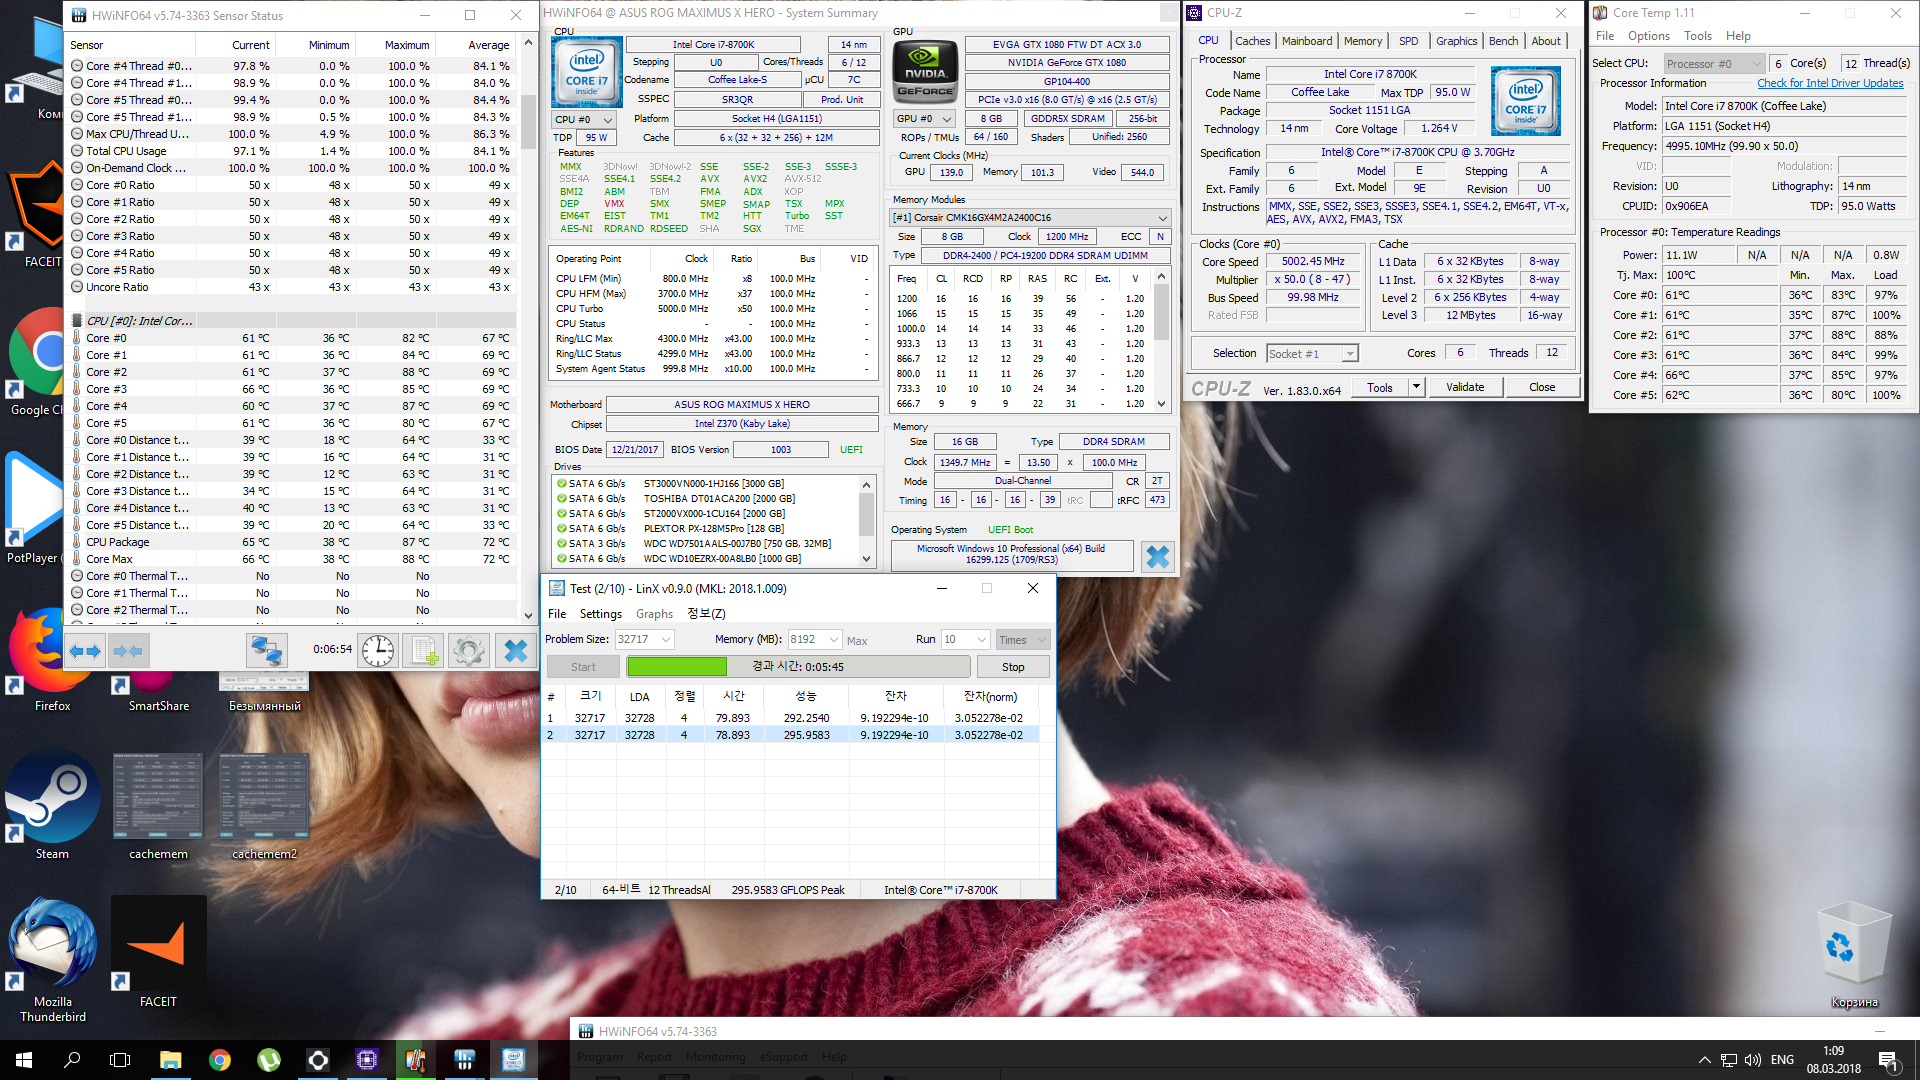
Task: Expand the Corsair memory module dropdown
Action: 1162,218
